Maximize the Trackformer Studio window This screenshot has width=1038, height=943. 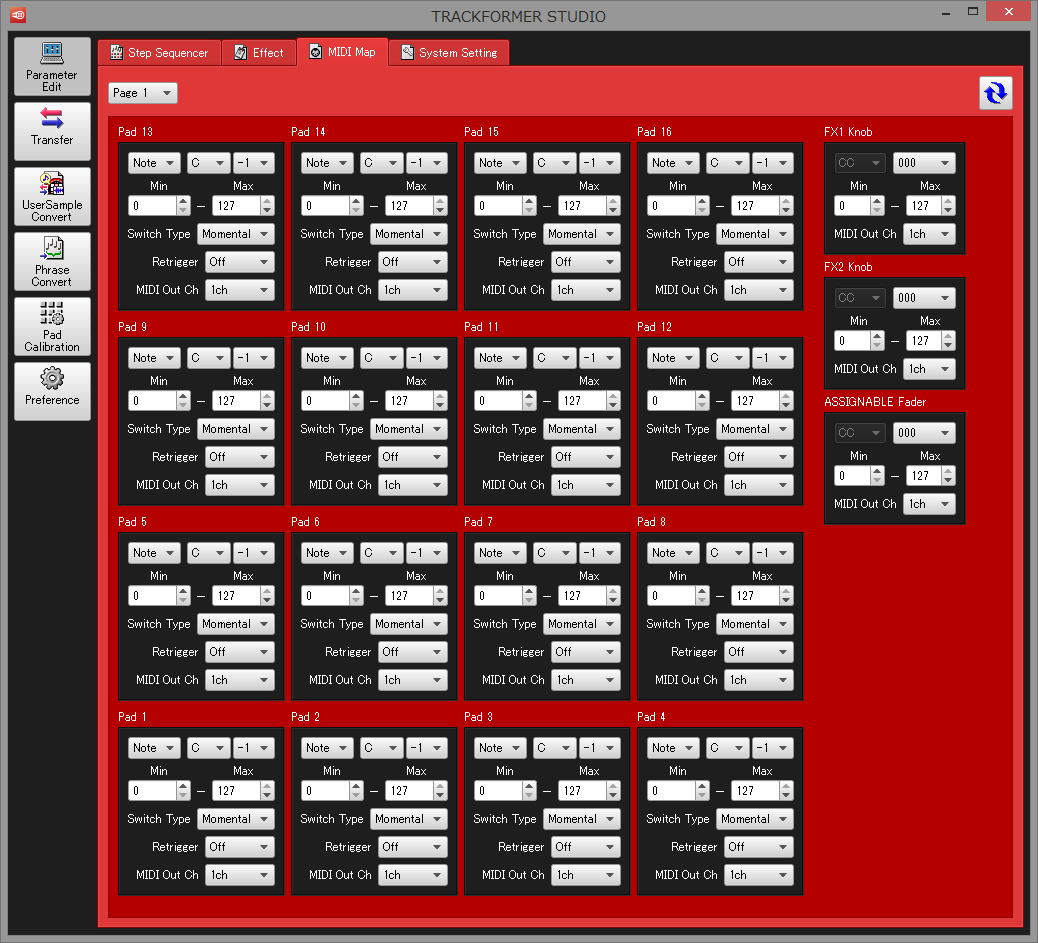(x=972, y=11)
